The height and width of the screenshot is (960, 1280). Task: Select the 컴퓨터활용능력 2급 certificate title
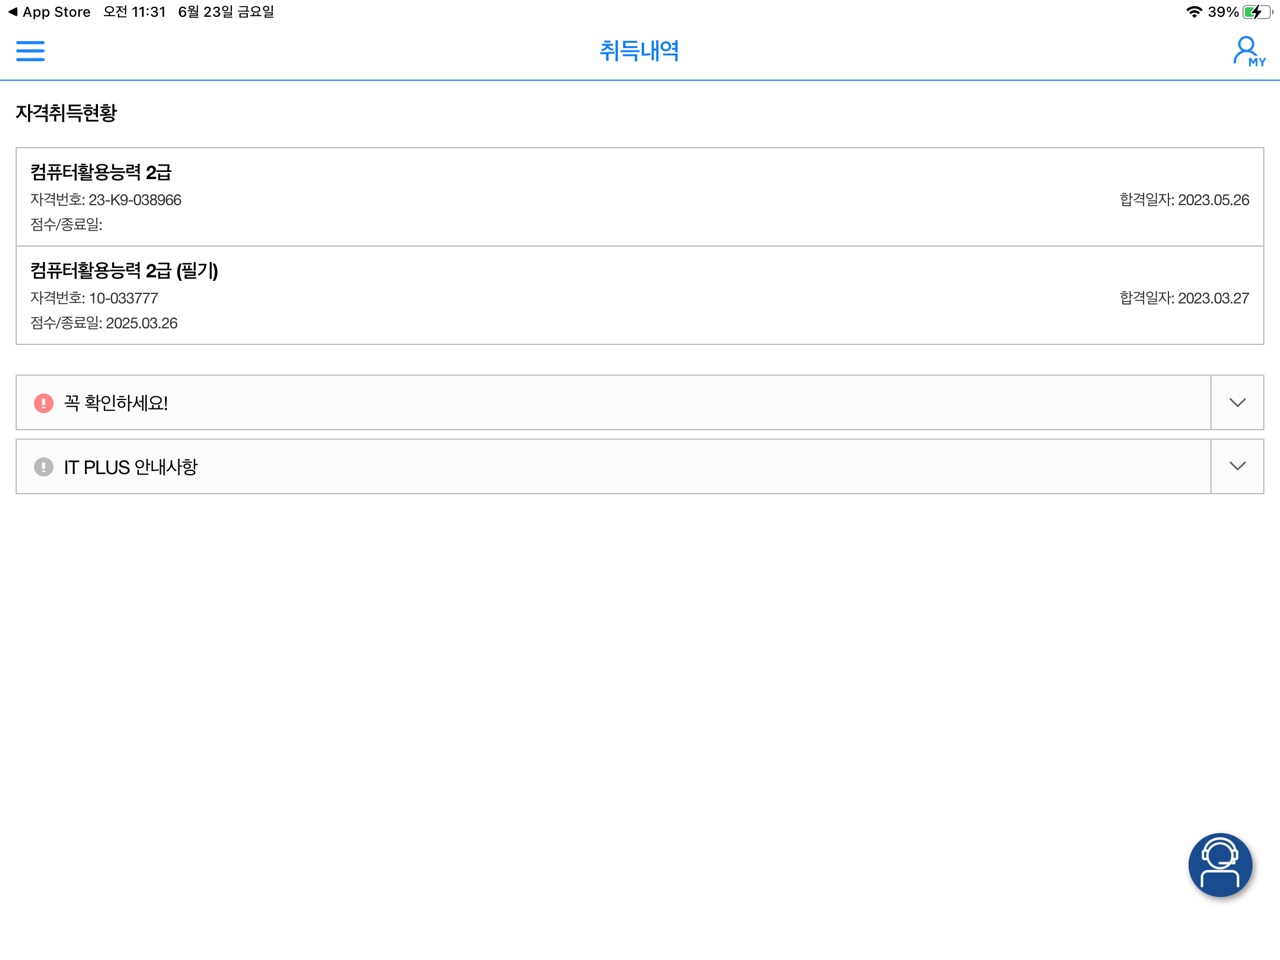pyautogui.click(x=101, y=172)
